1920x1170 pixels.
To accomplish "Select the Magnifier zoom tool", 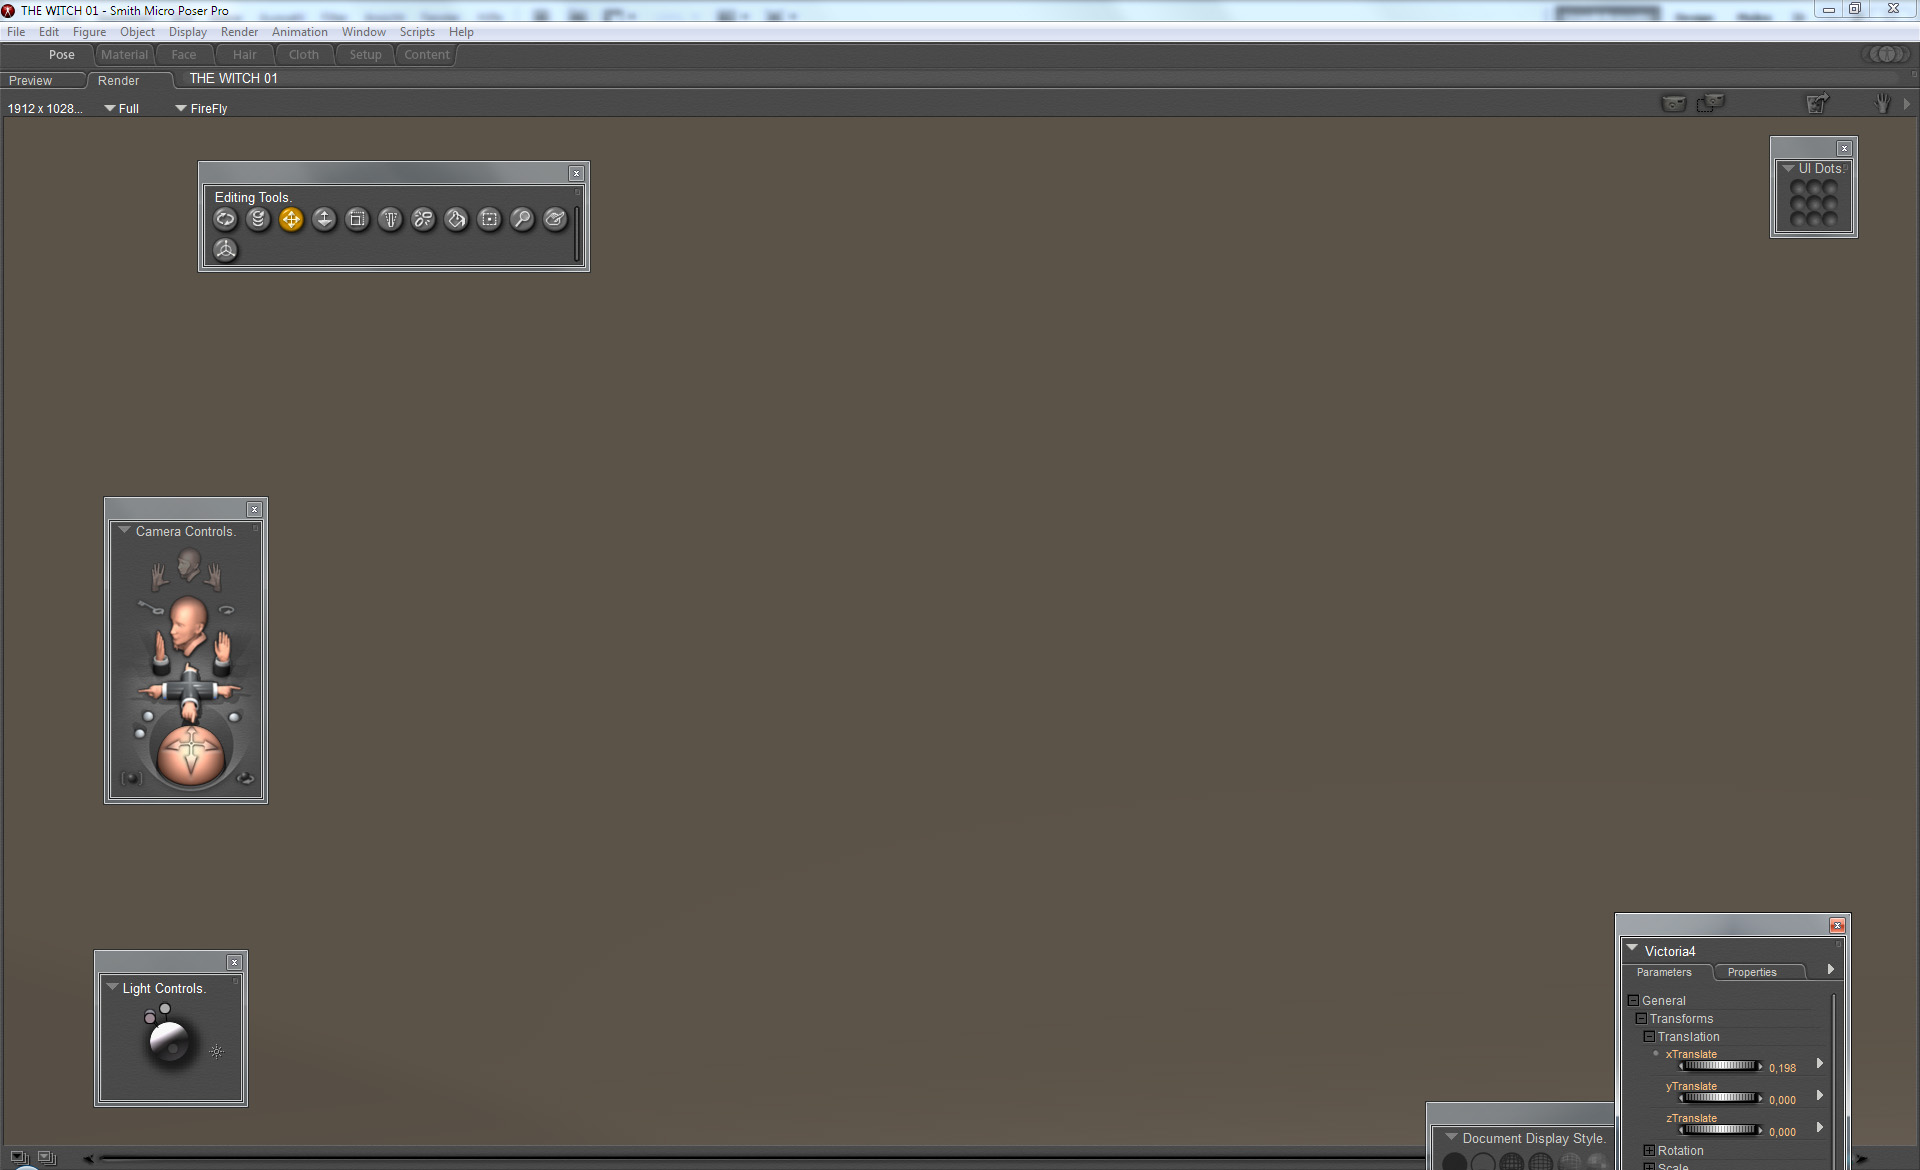I will click(x=522, y=219).
